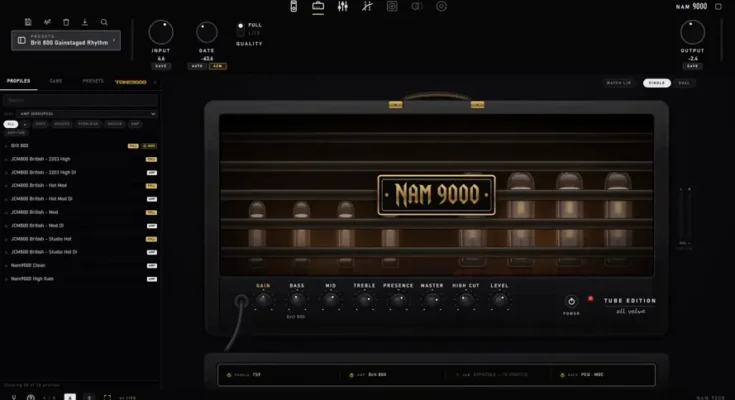The image size is (735, 400).
Task: Open the stereo overlapping-circles section icon
Action: [417, 6]
